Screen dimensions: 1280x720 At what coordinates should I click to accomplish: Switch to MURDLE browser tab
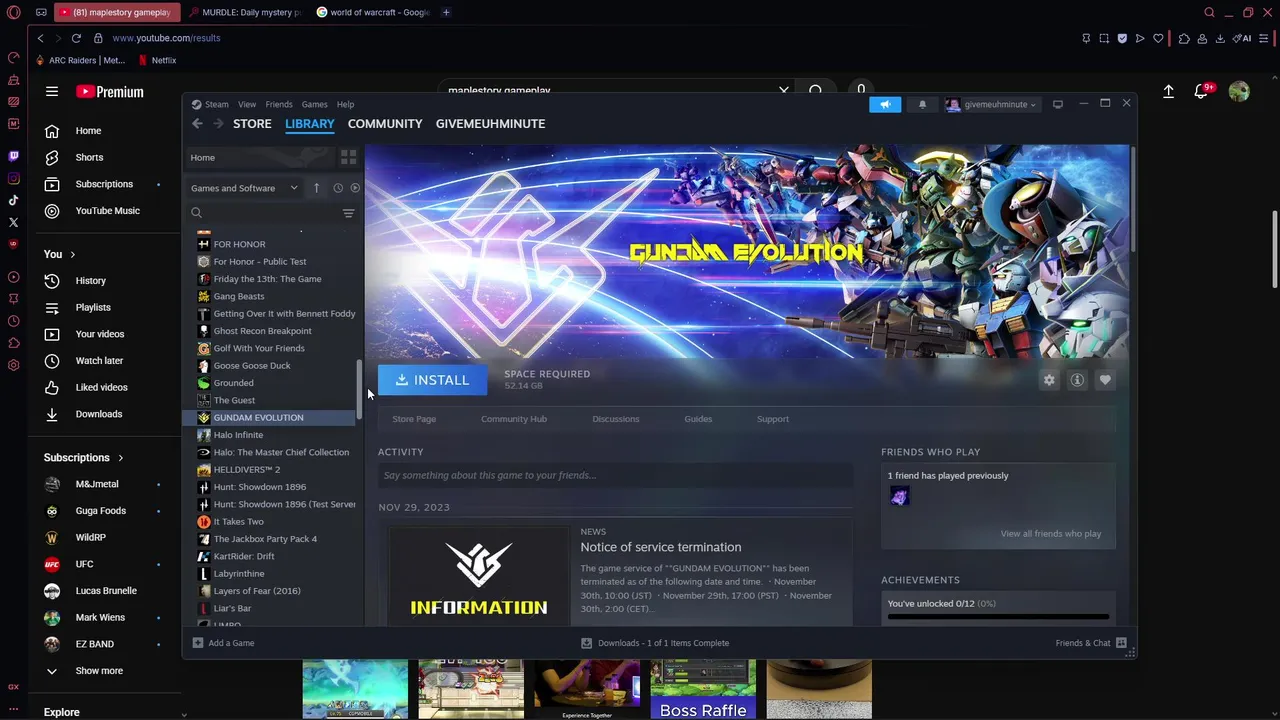coord(245,12)
